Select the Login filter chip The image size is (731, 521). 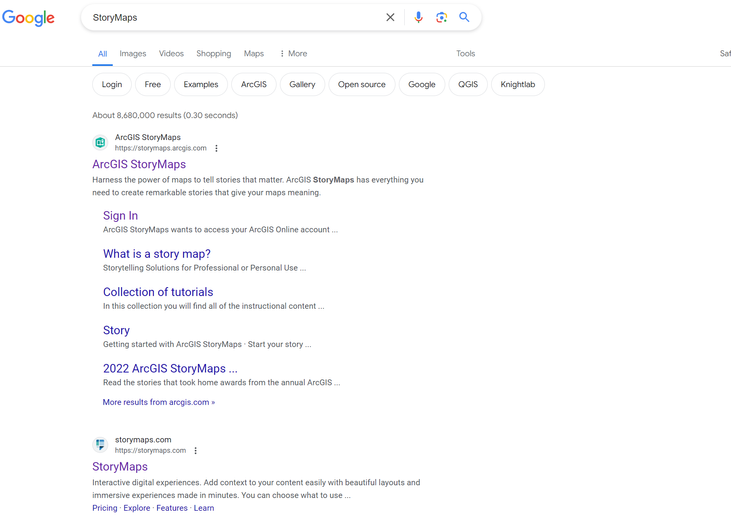tap(112, 84)
